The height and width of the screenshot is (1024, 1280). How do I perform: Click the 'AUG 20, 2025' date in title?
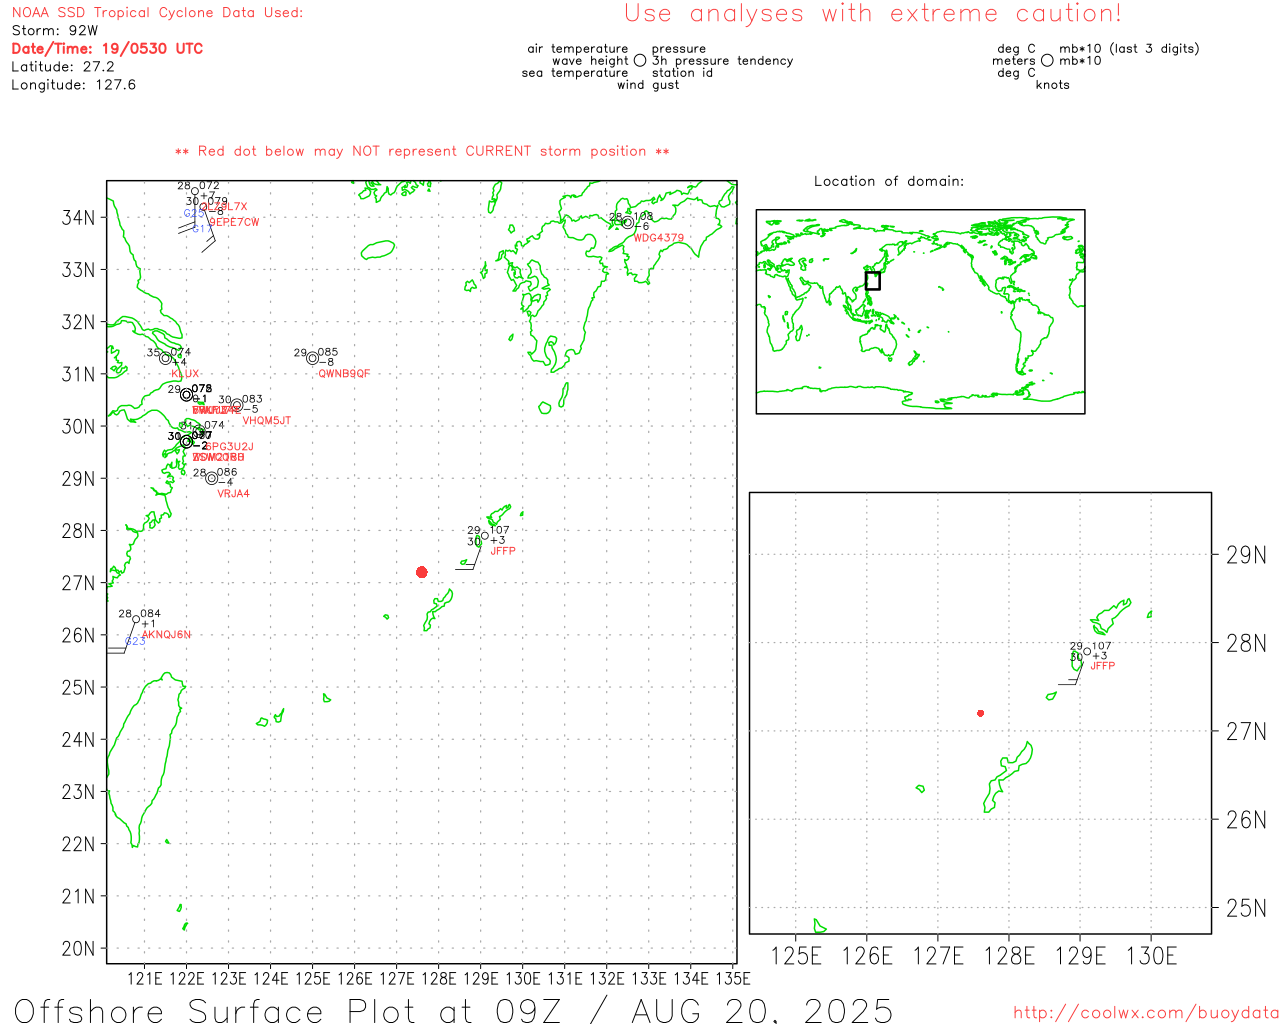tap(762, 1010)
